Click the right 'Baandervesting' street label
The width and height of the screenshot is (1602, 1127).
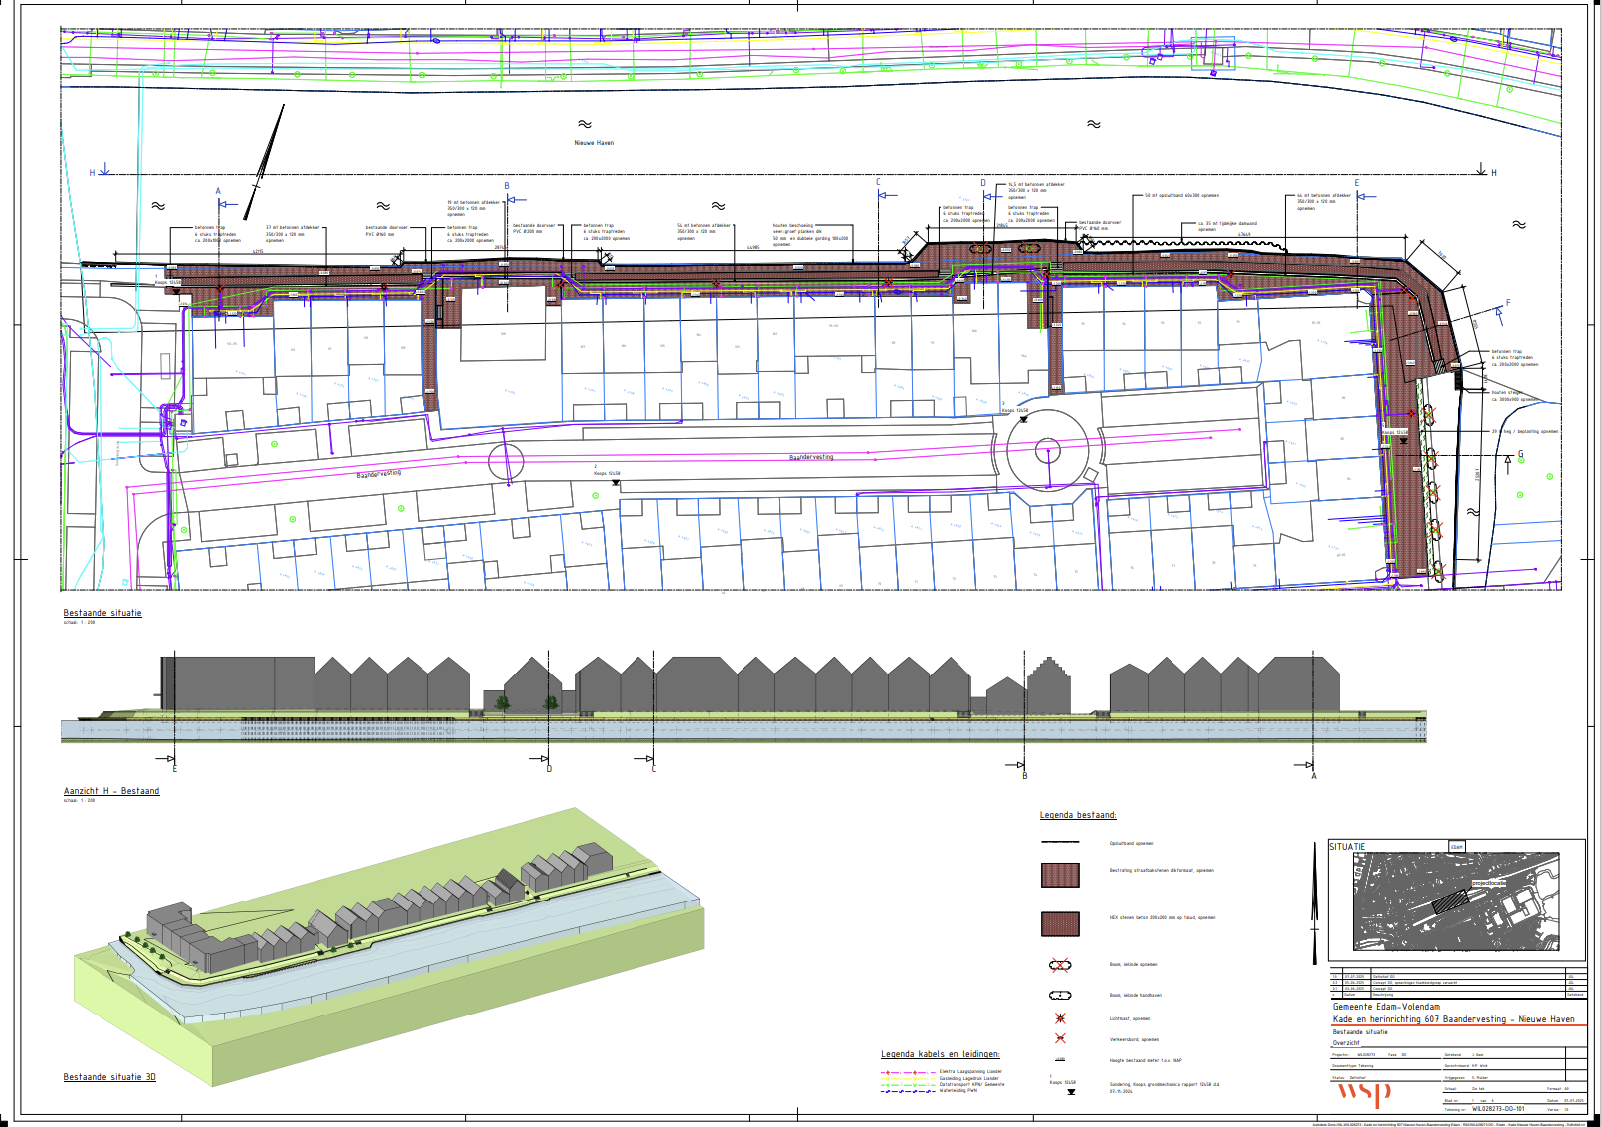811,457
